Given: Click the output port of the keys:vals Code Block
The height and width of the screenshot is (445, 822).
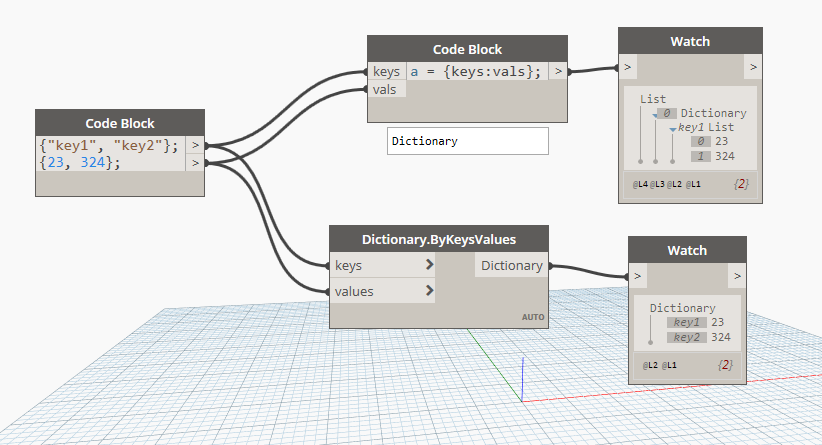Looking at the screenshot, I should coord(558,71).
